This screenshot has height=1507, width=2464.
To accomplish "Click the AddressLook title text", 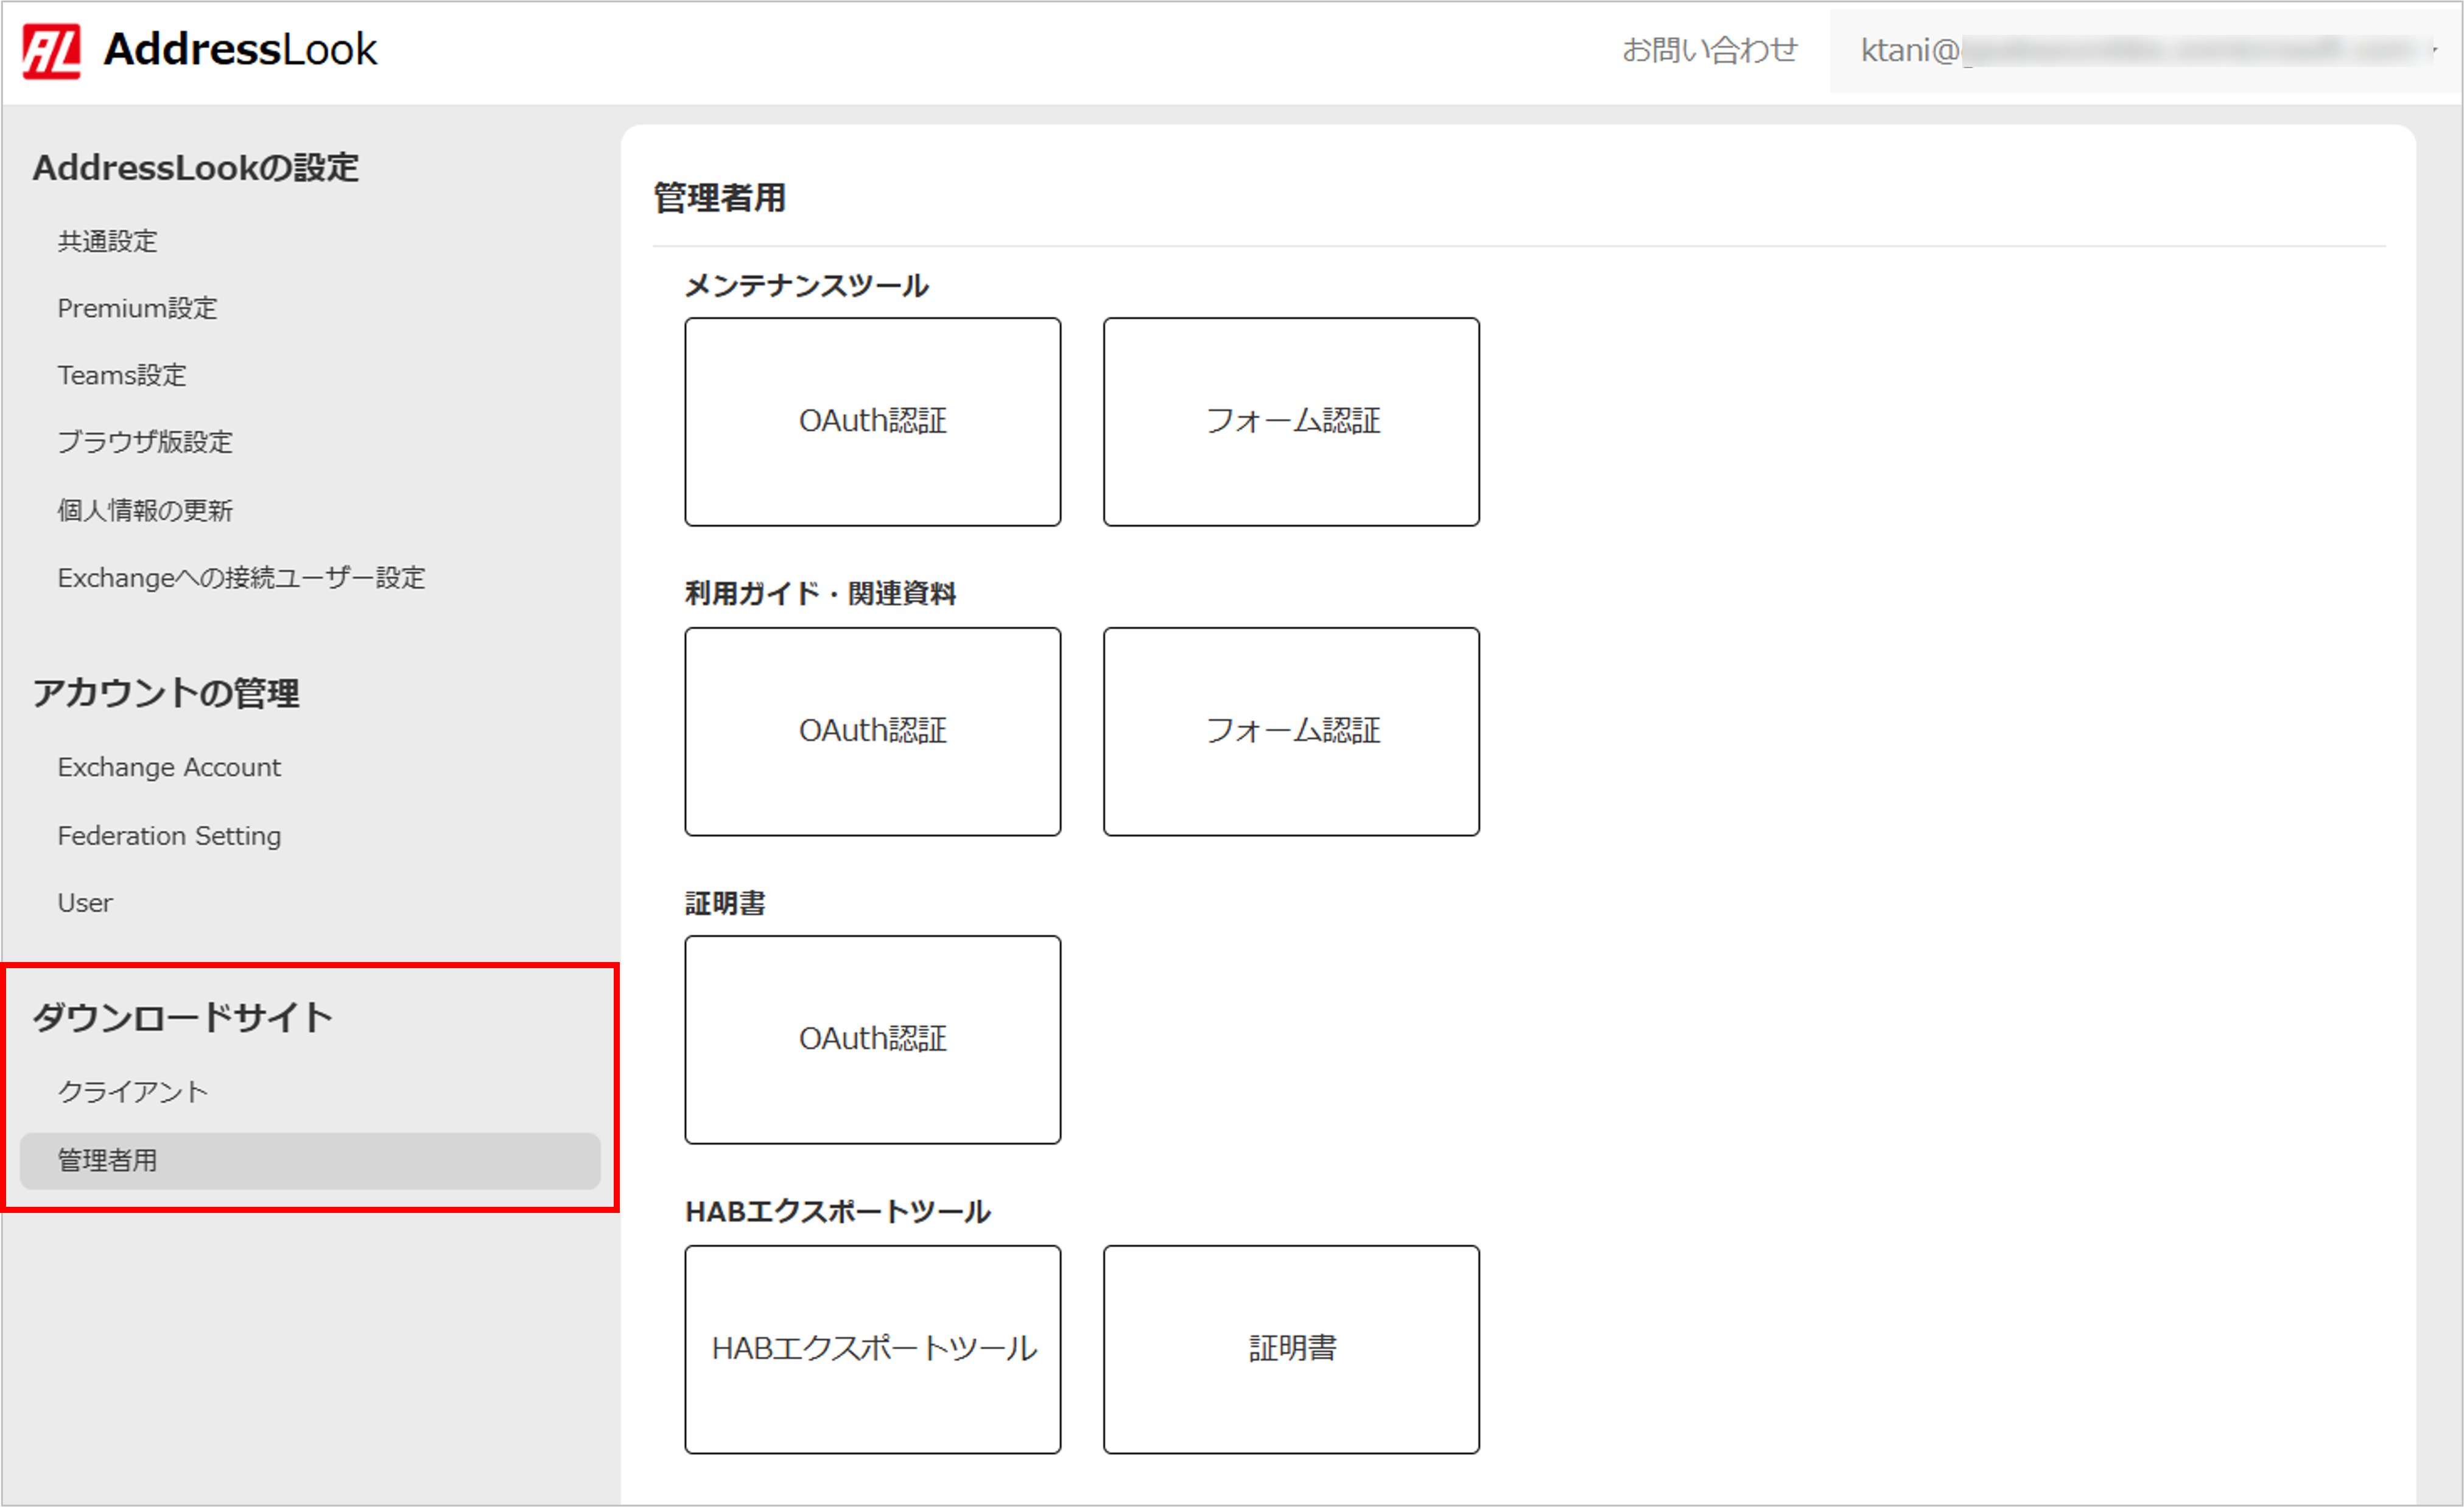I will [x=240, y=49].
